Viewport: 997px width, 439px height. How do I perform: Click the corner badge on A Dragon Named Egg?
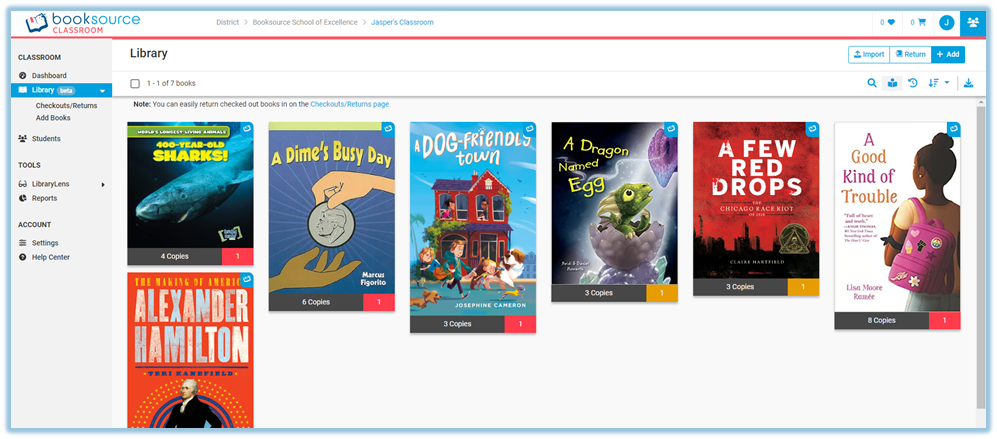671,129
